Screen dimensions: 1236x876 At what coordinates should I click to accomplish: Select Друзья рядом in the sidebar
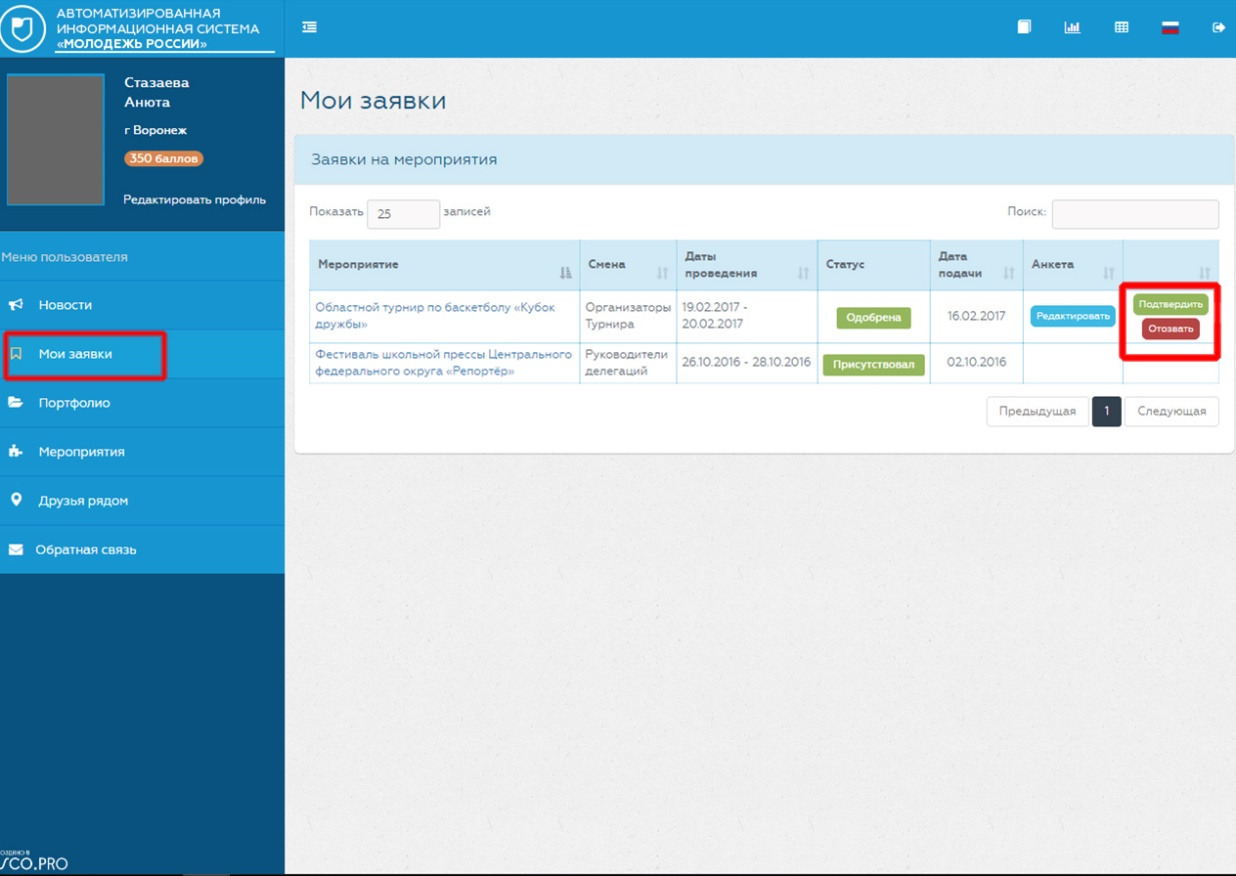coord(83,501)
